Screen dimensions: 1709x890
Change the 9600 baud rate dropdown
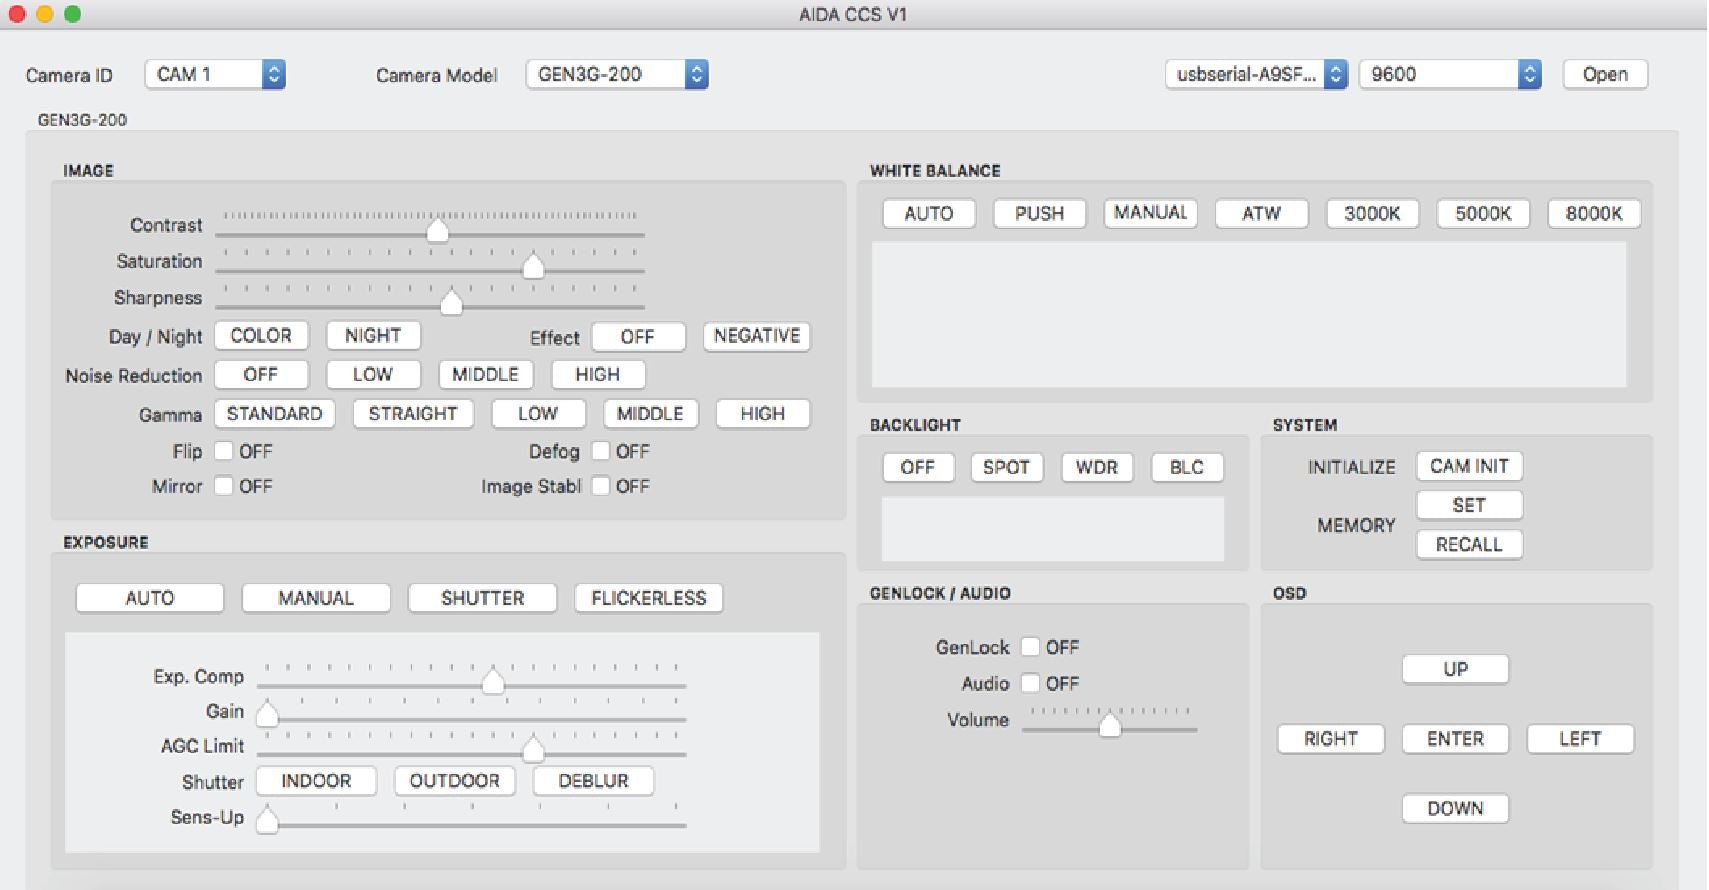(x=1449, y=74)
